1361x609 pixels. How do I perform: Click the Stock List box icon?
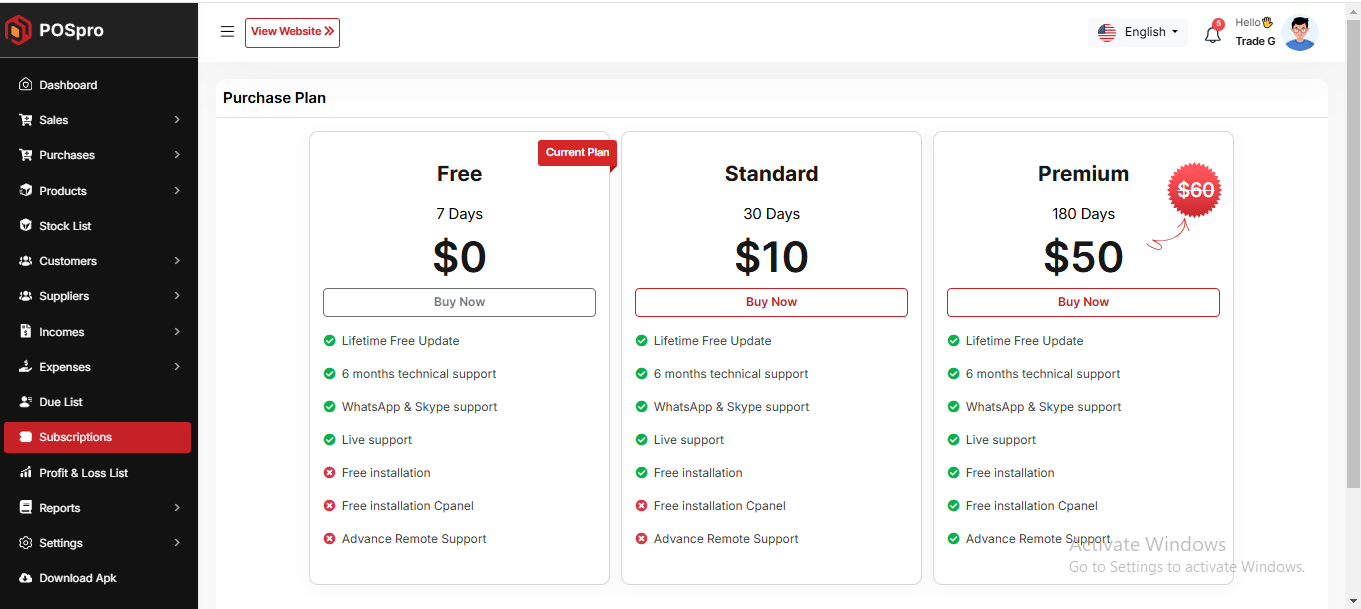(x=26, y=226)
